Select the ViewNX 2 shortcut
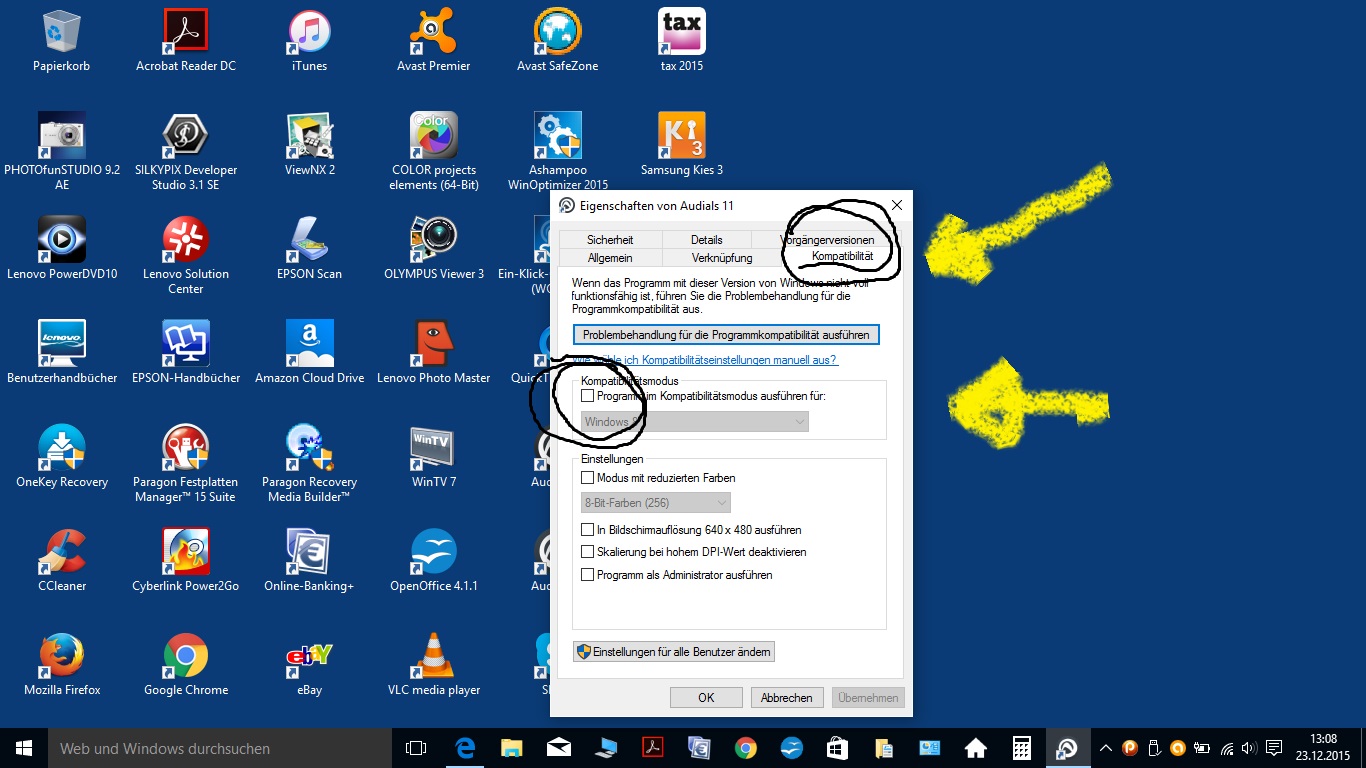 [309, 144]
